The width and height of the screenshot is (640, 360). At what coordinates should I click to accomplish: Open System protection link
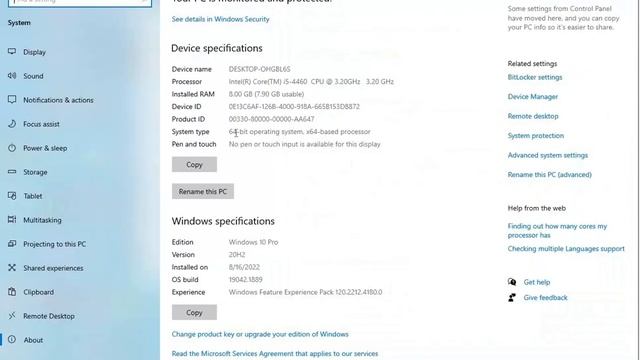pos(536,136)
